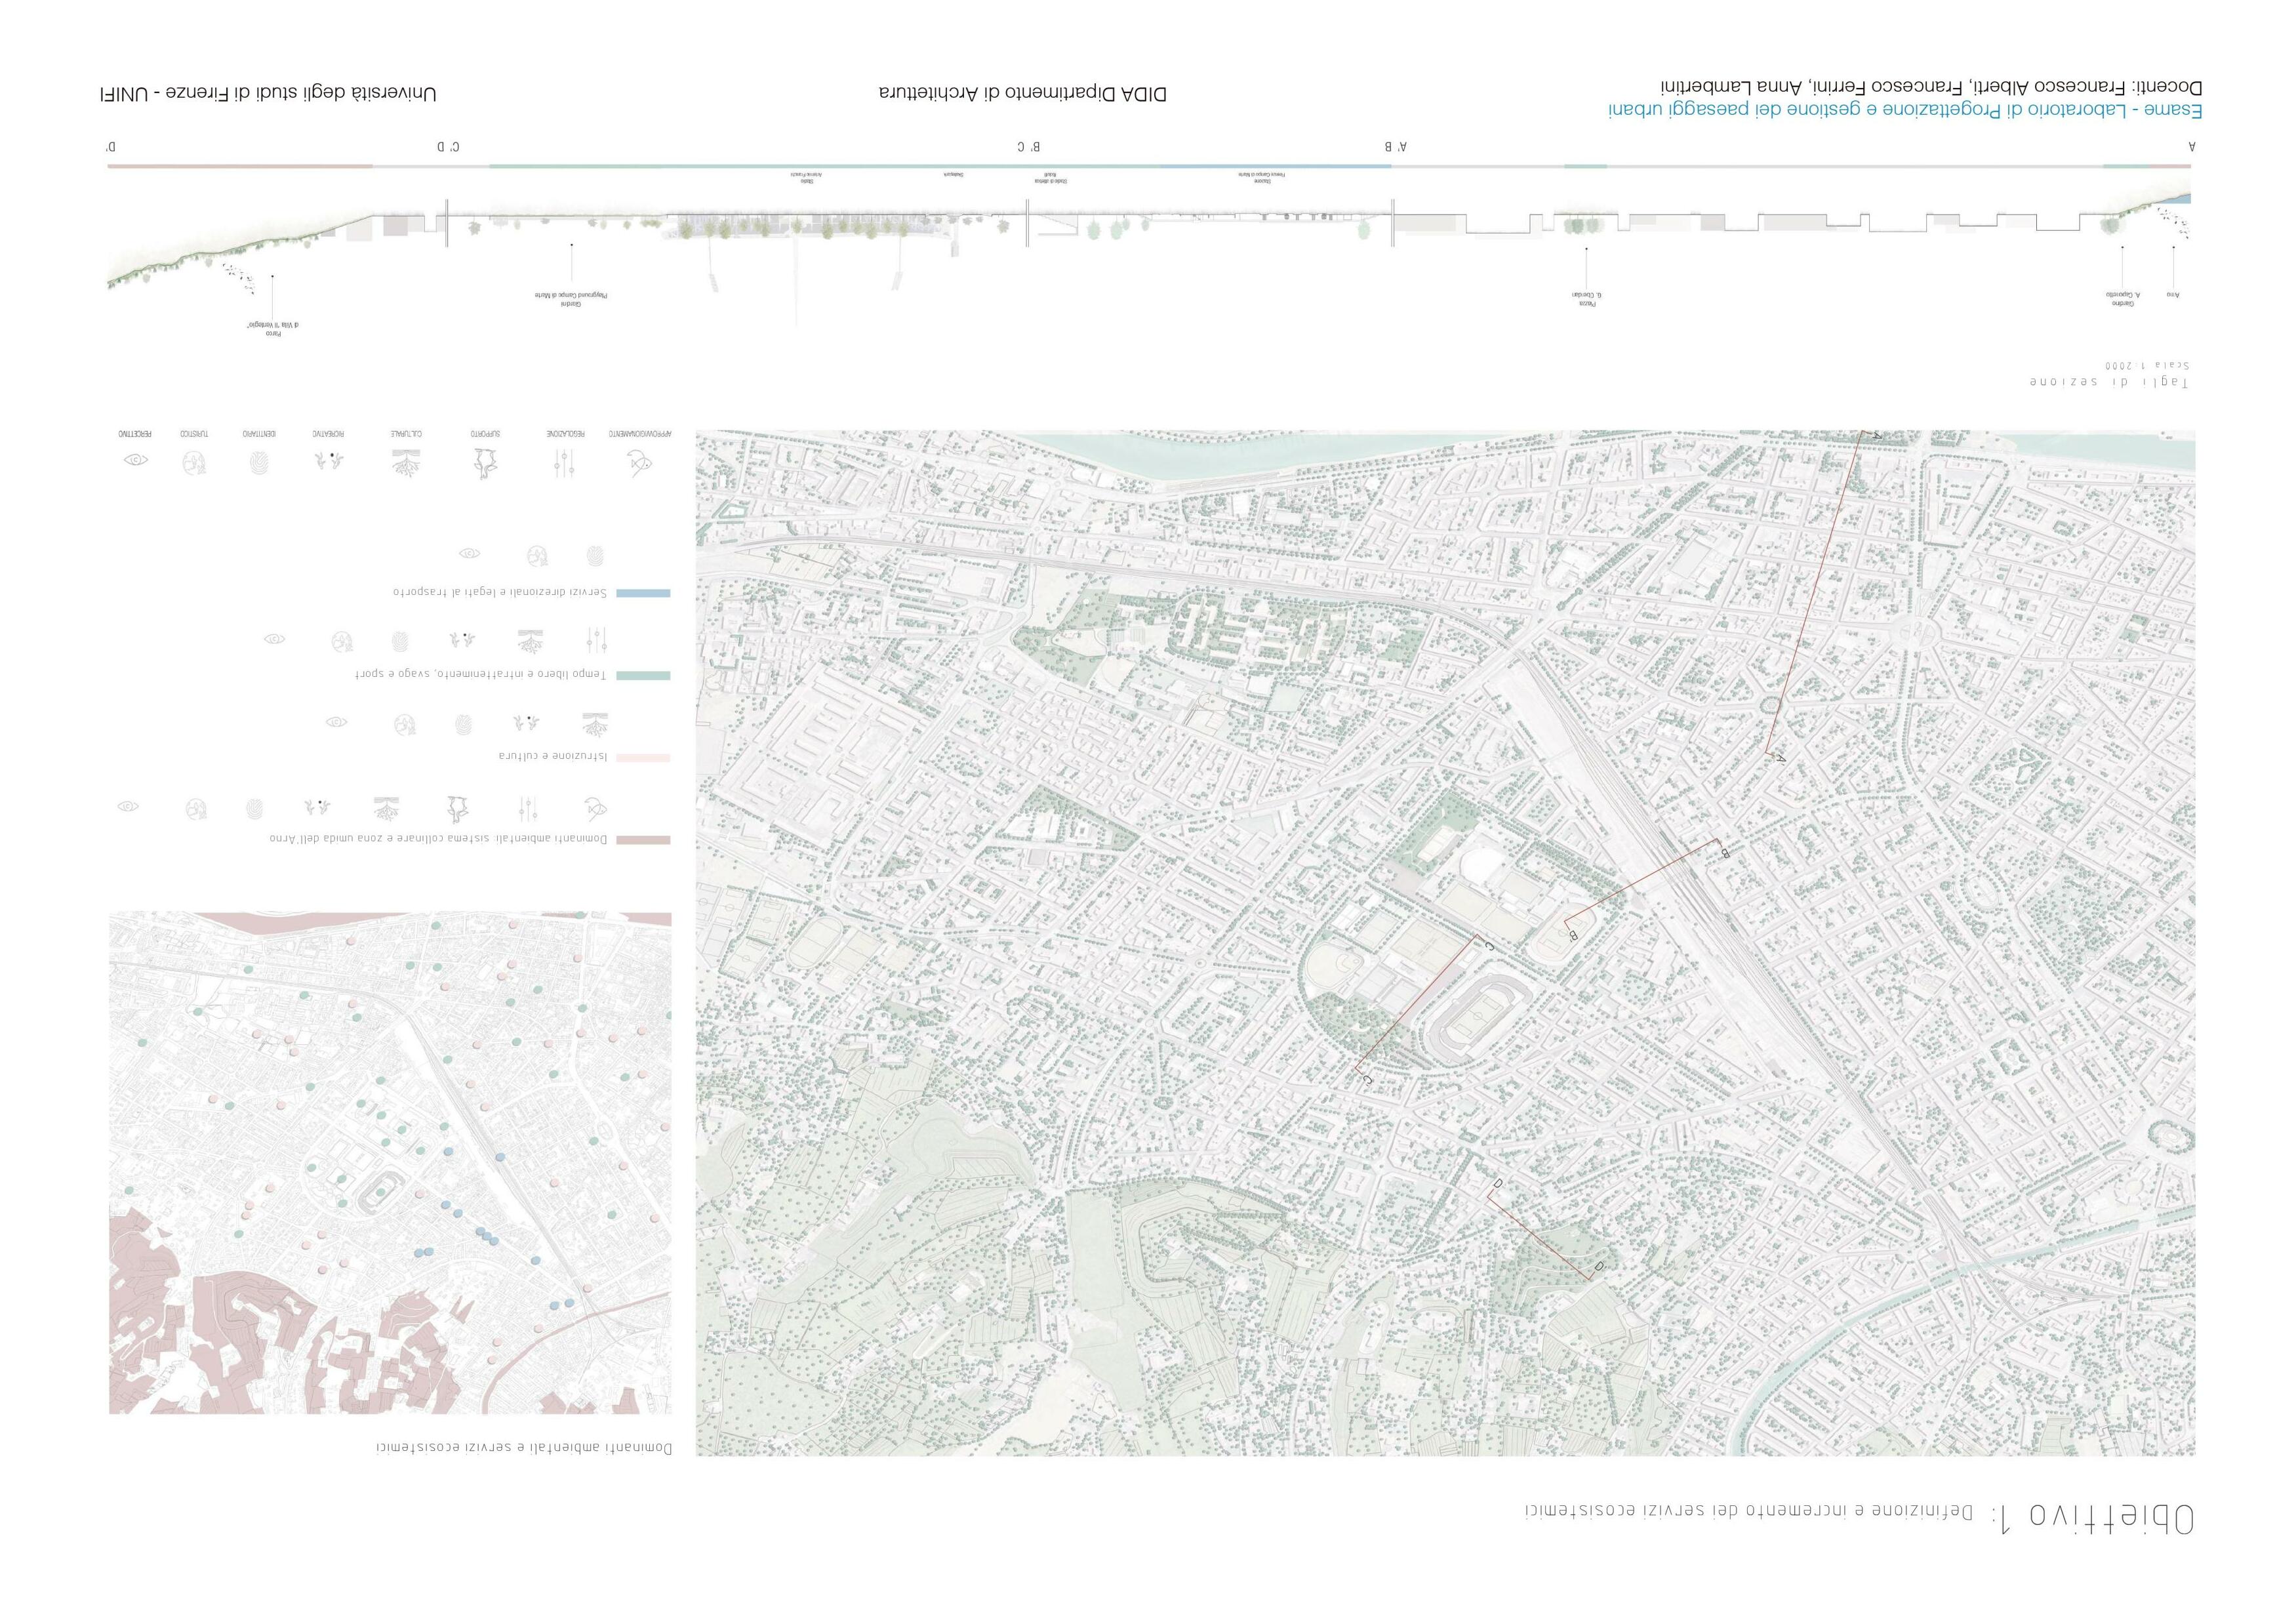This screenshot has width=2296, height=1624.
Task: Click the Università degli studi di Firenze text
Action: coord(268,94)
